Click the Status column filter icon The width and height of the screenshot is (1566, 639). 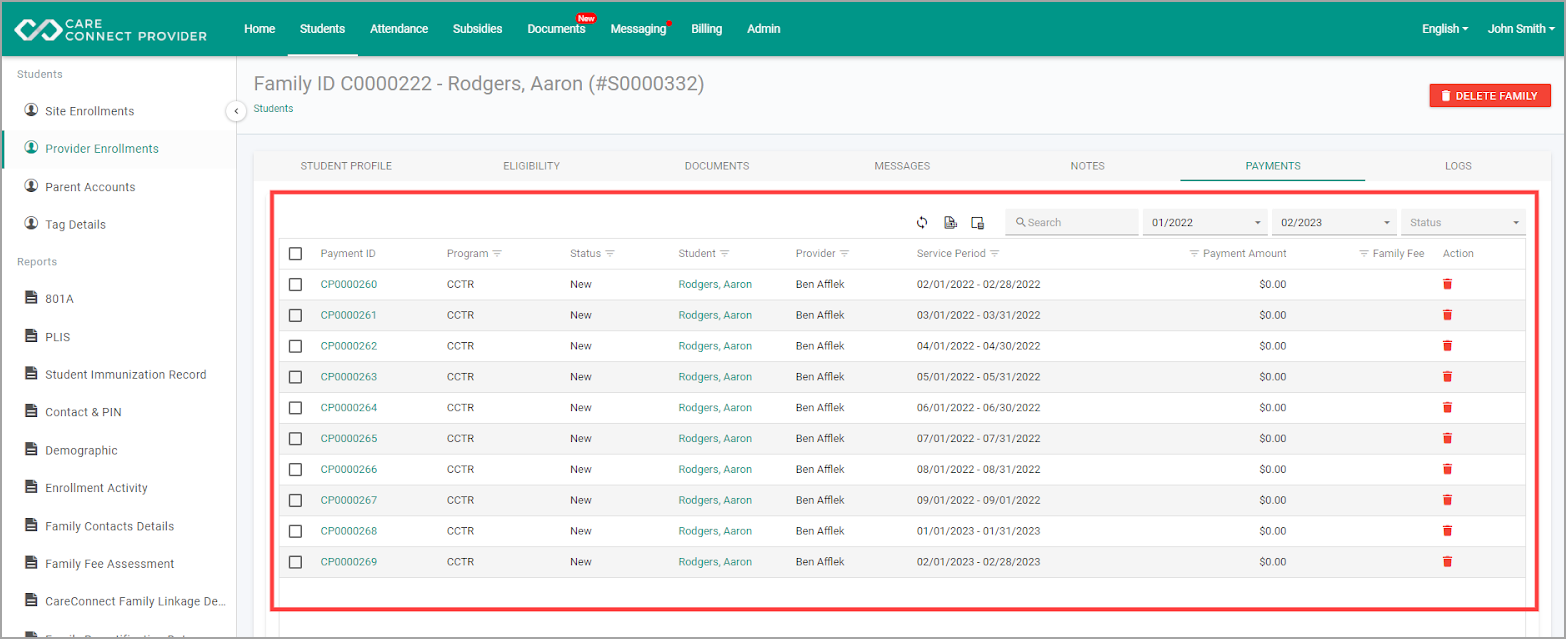(610, 254)
